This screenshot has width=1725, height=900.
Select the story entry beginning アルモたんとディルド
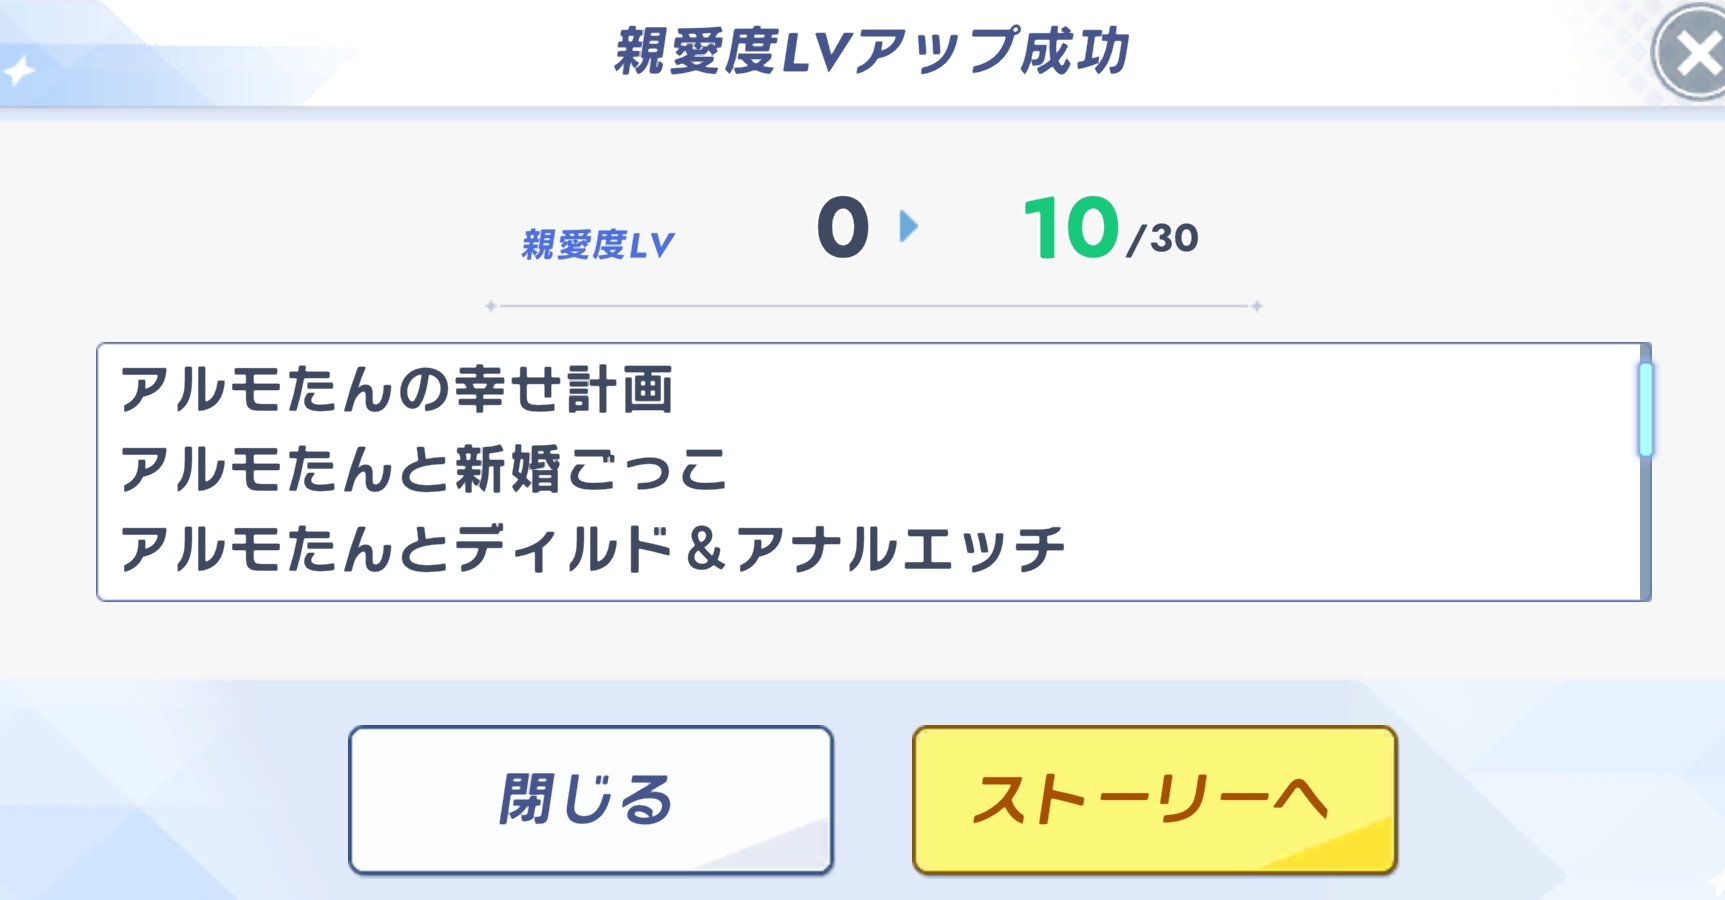pyautogui.click(x=592, y=550)
